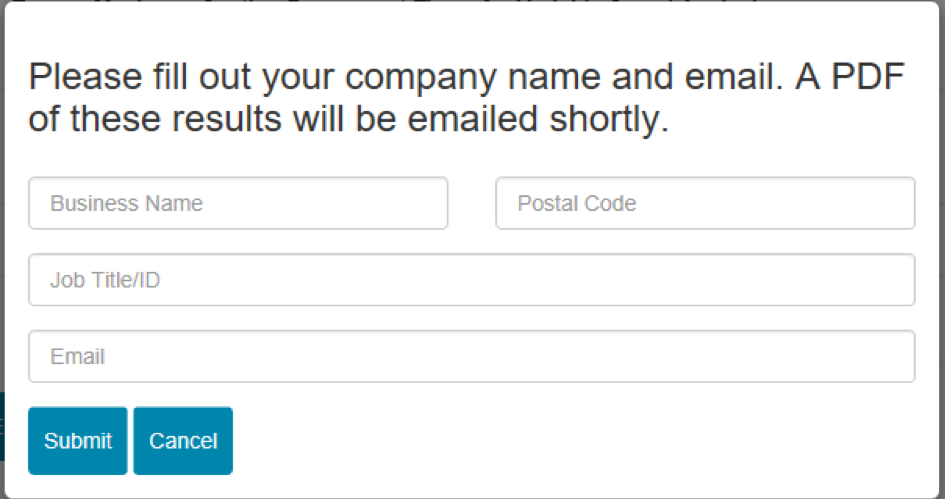Click into the Email input field
This screenshot has width=945, height=499.
472,356
